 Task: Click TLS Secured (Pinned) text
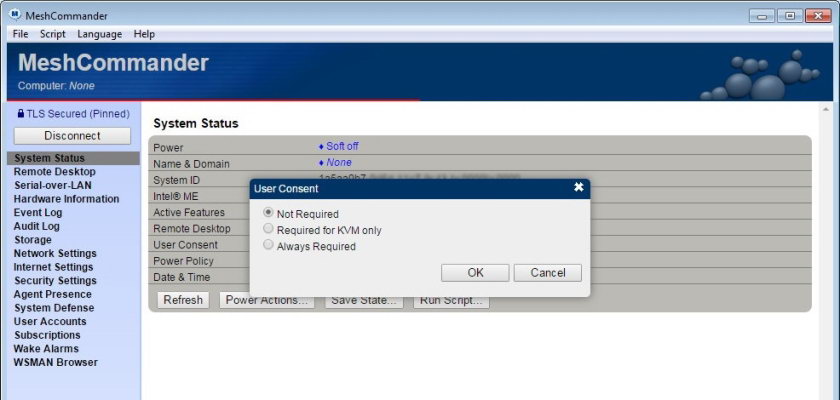tap(78, 114)
